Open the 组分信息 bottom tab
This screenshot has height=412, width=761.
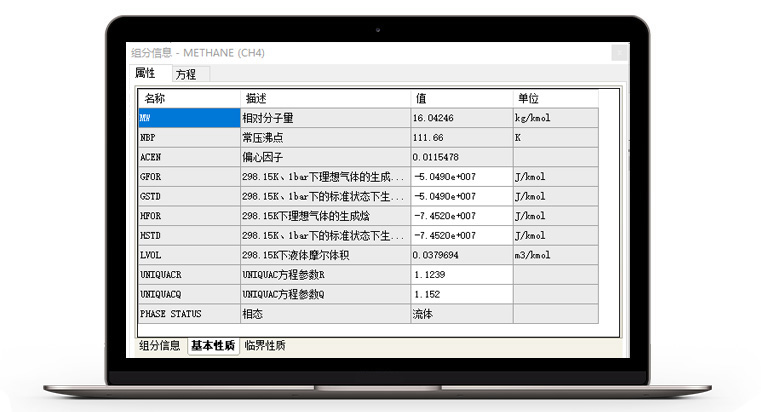[x=159, y=346]
